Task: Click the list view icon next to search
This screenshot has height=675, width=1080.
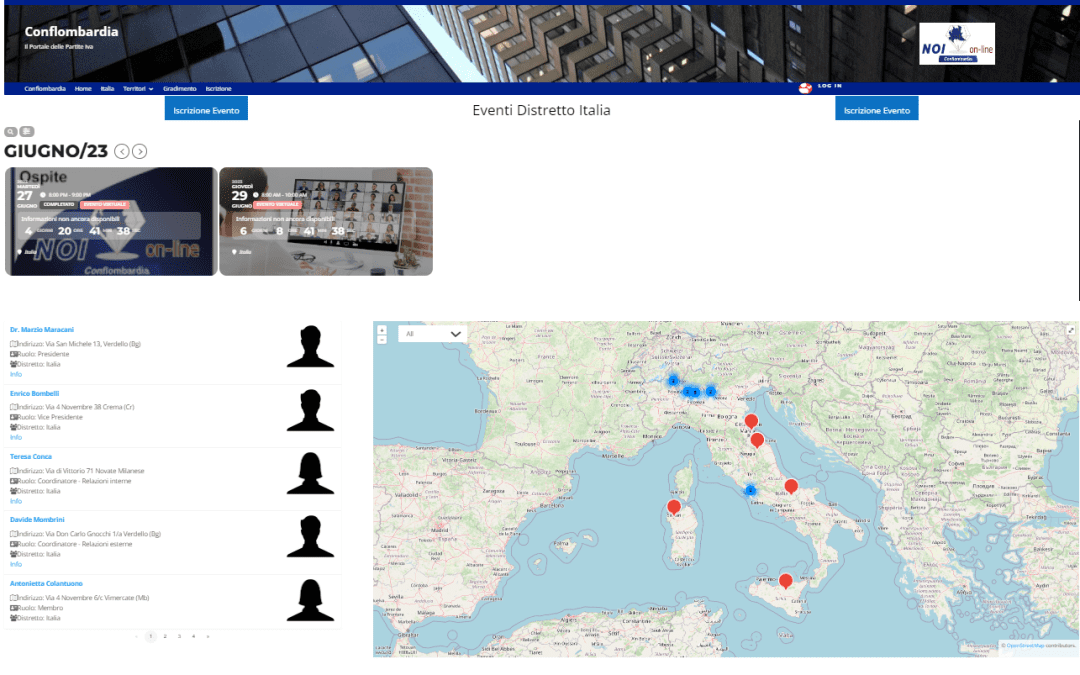Action: (x=26, y=131)
